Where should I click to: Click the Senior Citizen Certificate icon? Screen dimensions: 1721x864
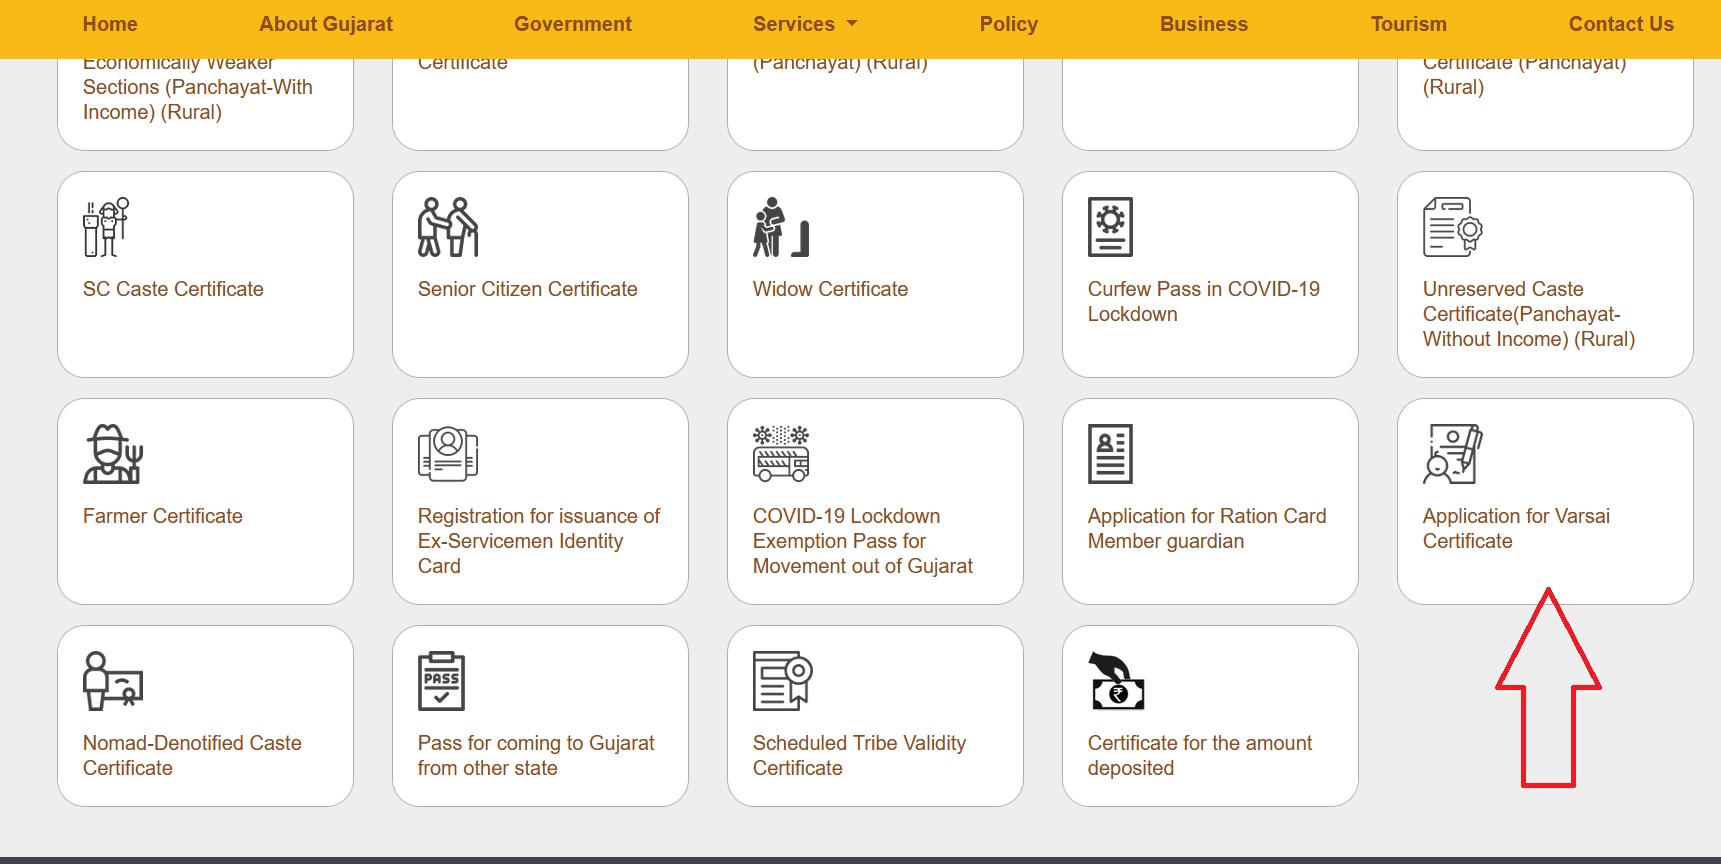(x=447, y=227)
